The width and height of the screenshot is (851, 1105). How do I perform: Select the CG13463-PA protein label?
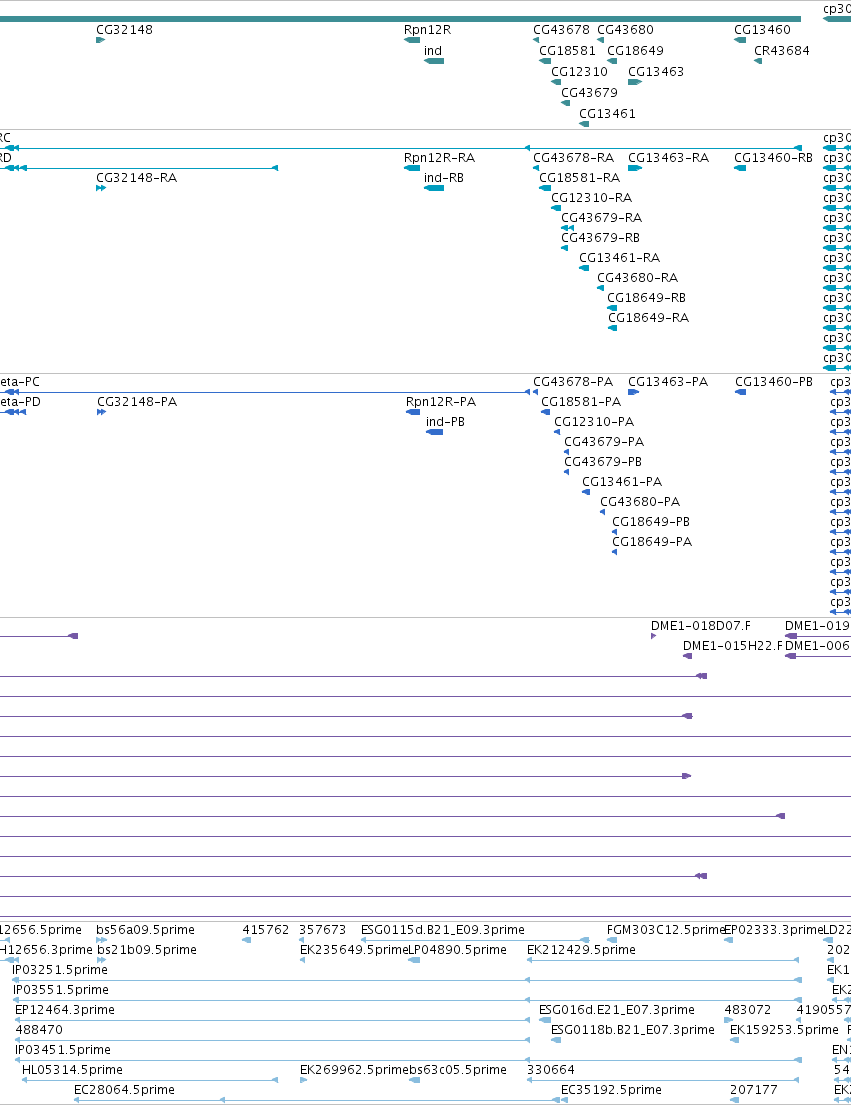tap(669, 382)
